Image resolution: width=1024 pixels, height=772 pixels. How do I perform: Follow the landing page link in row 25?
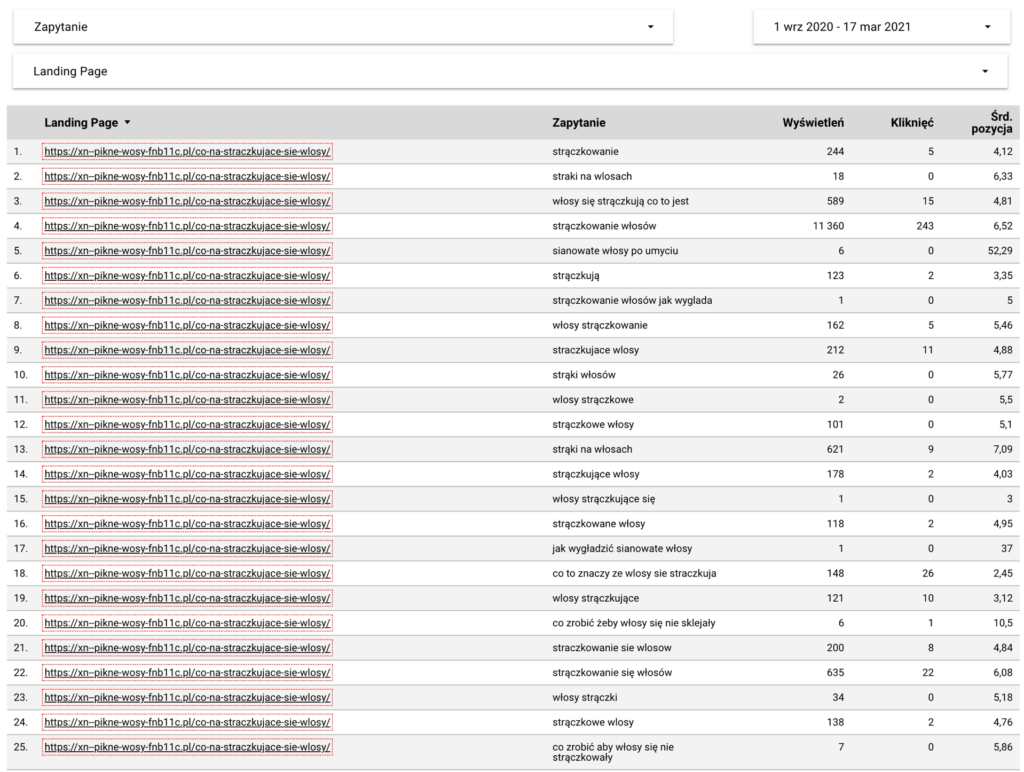[x=187, y=747]
